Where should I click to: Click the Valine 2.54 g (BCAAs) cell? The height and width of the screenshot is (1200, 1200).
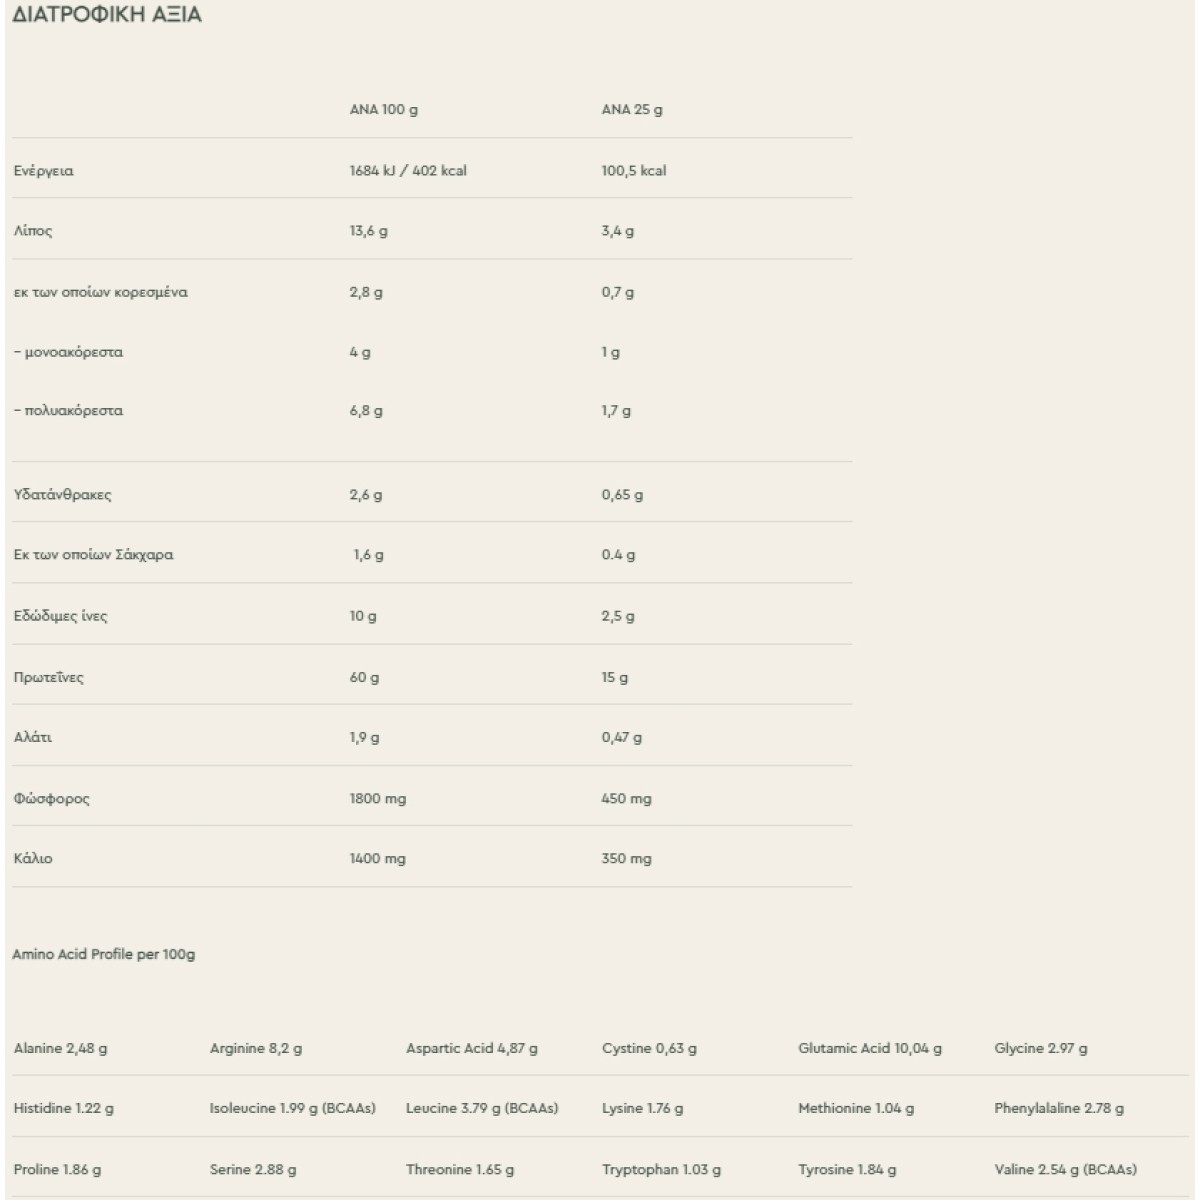[x=1065, y=1170]
